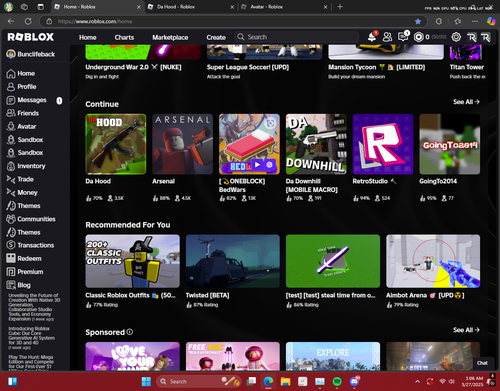Reload the page with the browser refresh button
Image resolution: width=500 pixels, height=391 pixels.
[x=28, y=21]
